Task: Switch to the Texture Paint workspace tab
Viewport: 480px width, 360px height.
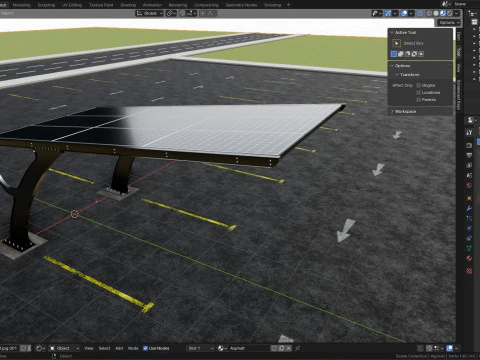Action: [x=101, y=5]
